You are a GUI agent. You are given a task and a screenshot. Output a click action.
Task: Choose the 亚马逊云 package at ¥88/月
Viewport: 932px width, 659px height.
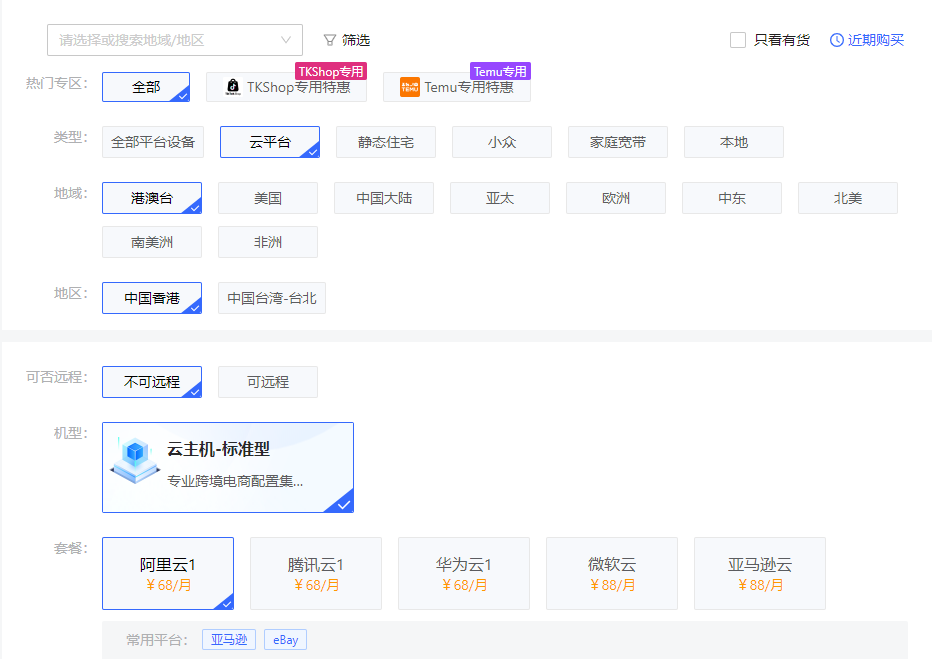pyautogui.click(x=760, y=573)
